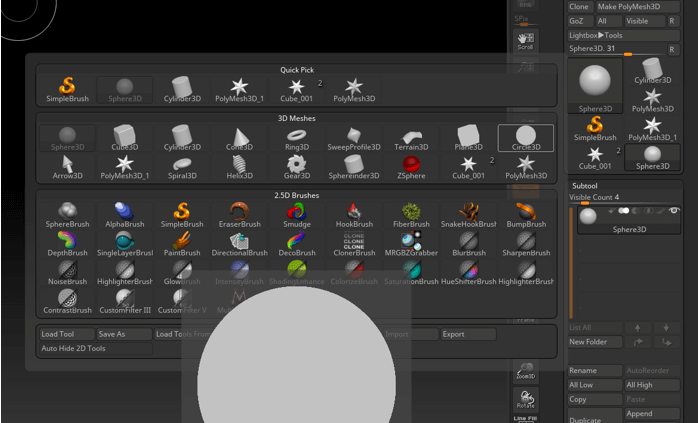Click the Clone button
Screen dimensions: 698x423
pyautogui.click(x=580, y=7)
